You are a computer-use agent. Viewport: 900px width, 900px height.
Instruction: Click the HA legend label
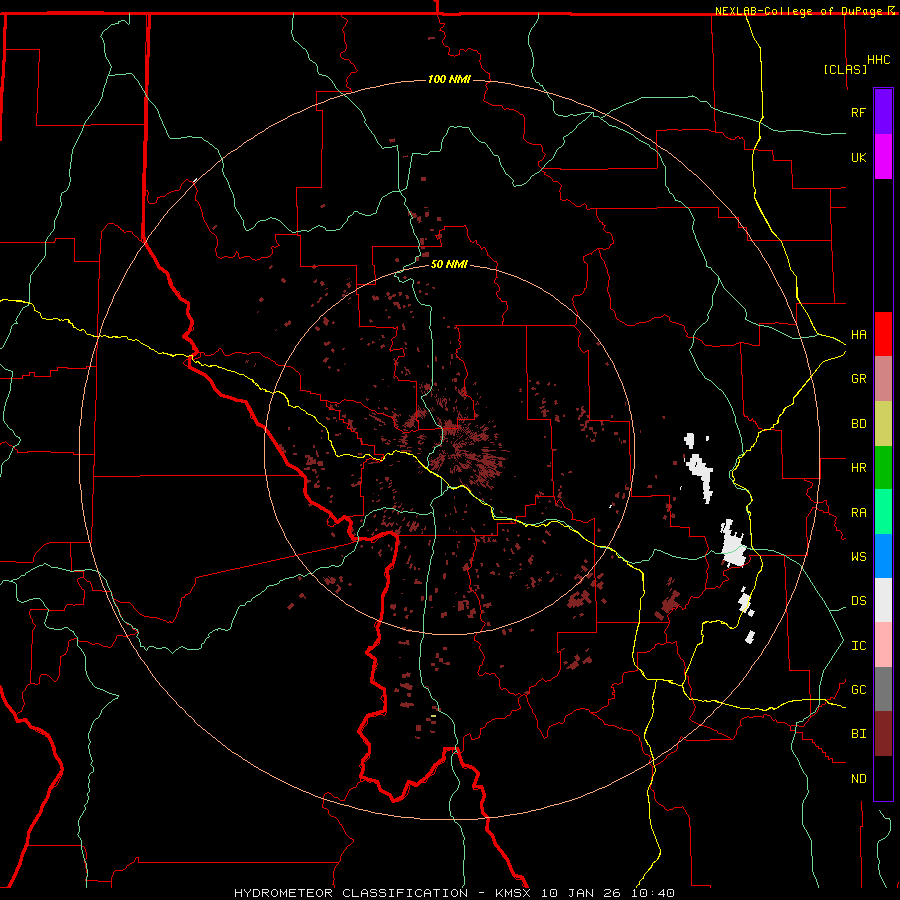858,334
